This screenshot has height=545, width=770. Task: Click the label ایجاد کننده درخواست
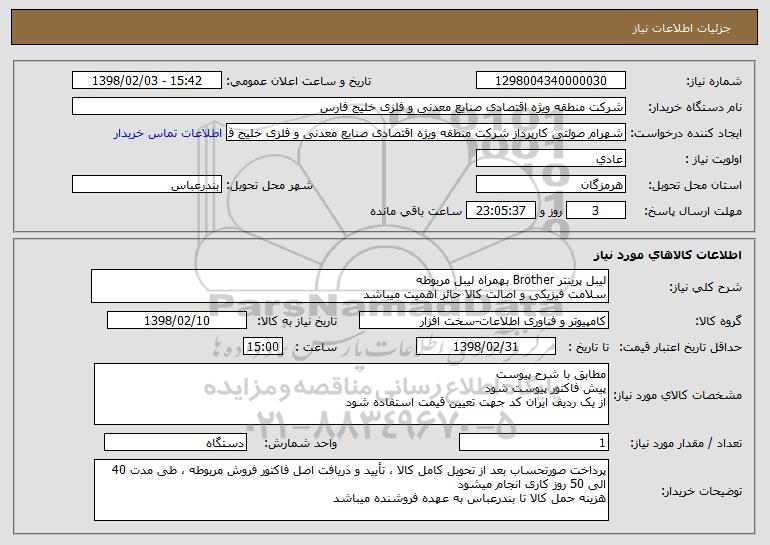(x=686, y=133)
